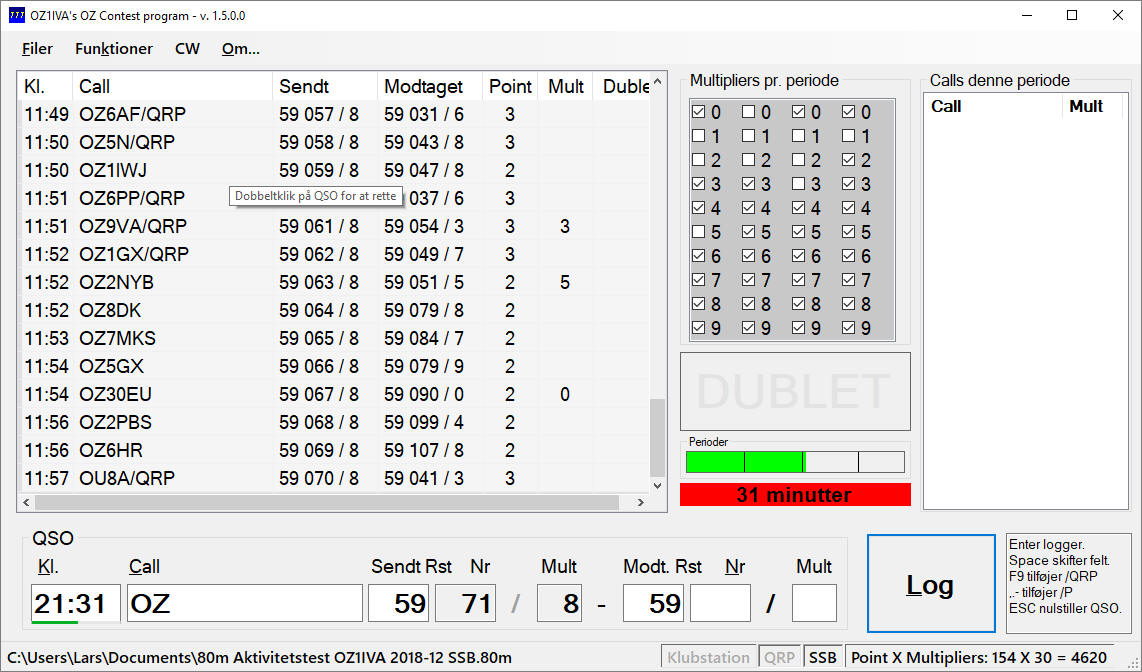Focus the empty received Mult field
The image size is (1142, 672).
pos(814,604)
